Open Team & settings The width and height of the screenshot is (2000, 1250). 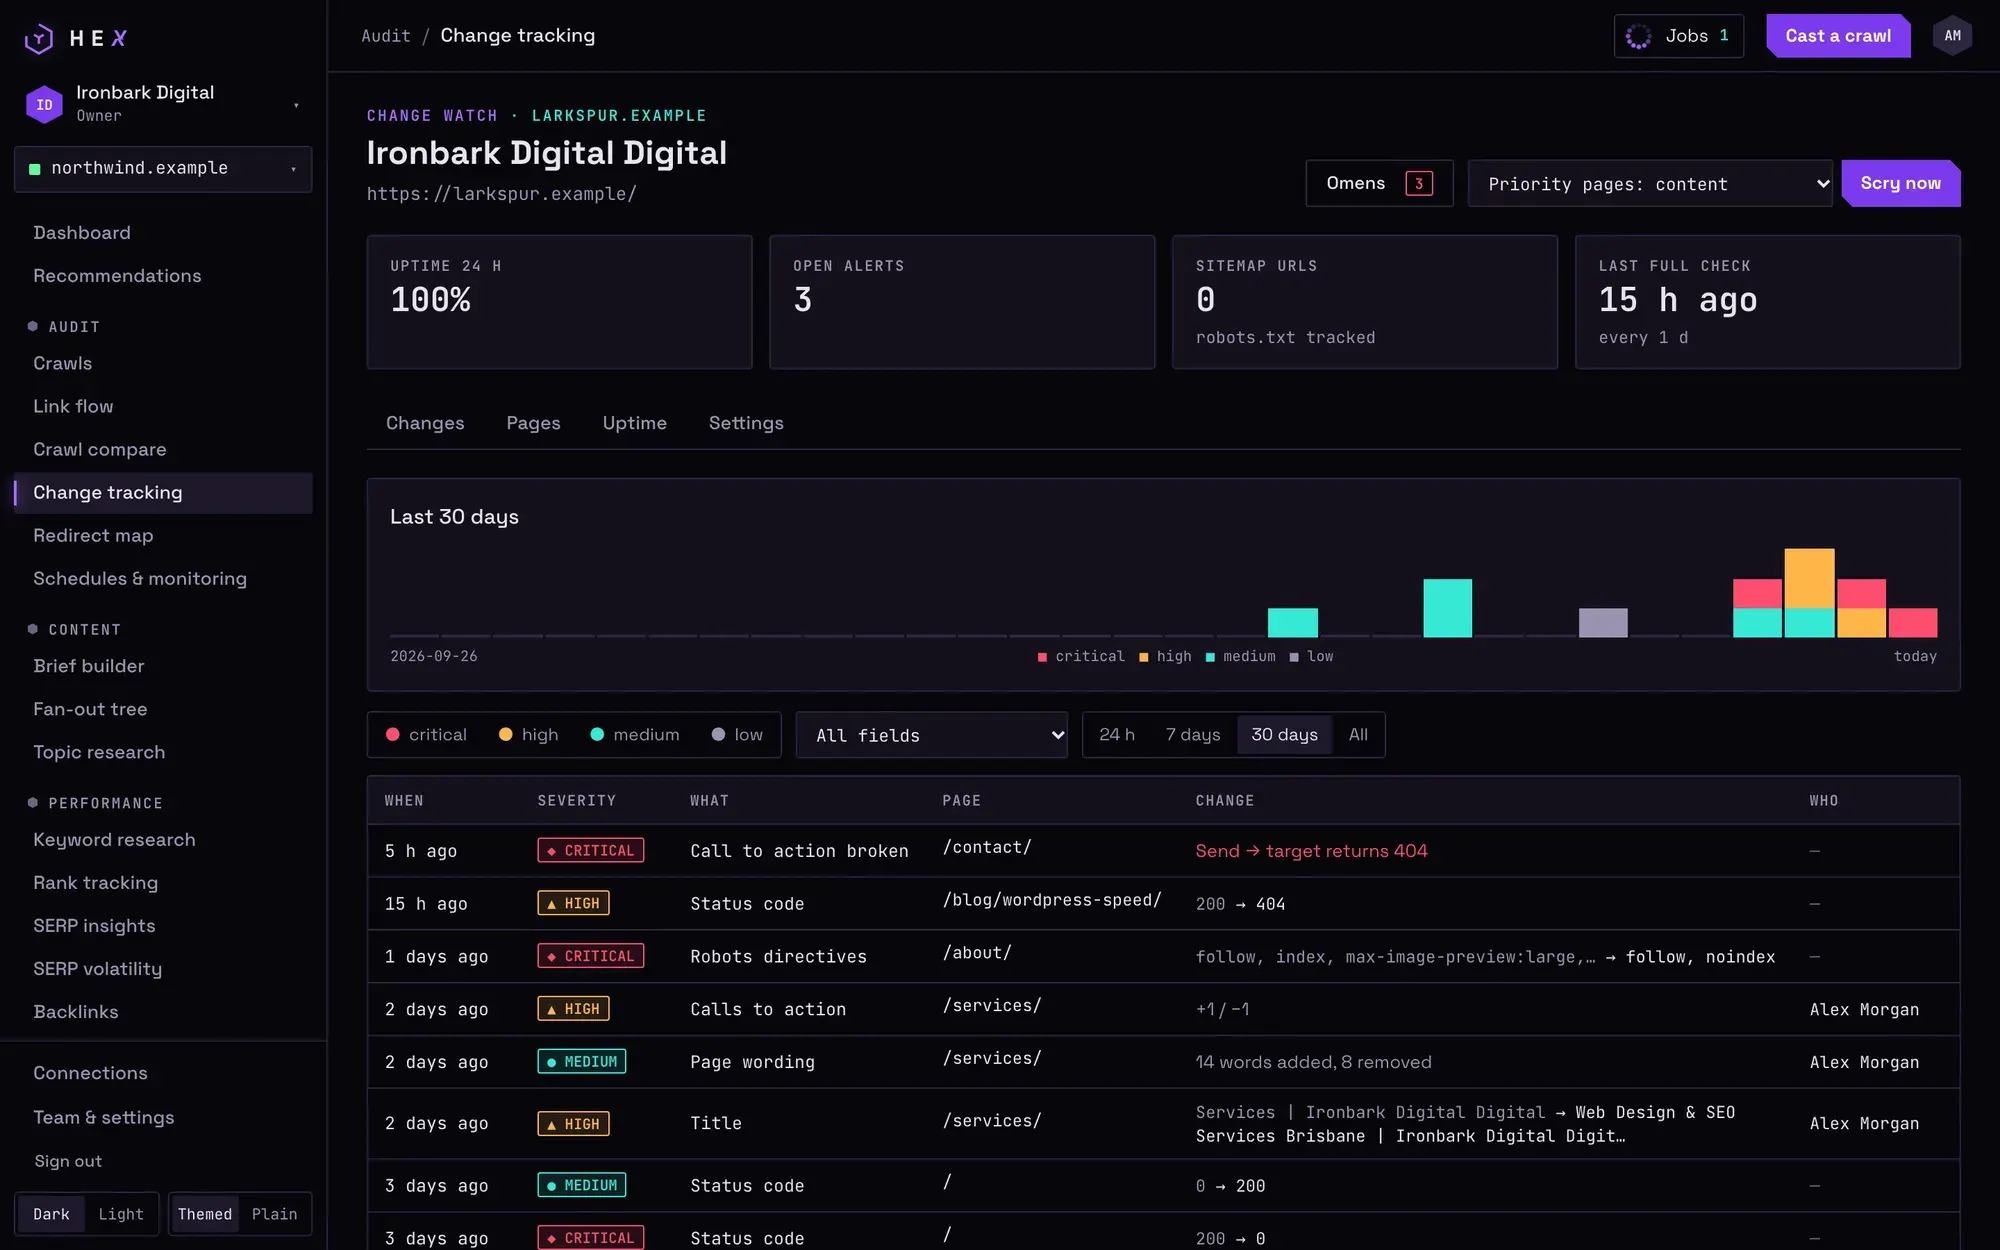point(163,1118)
